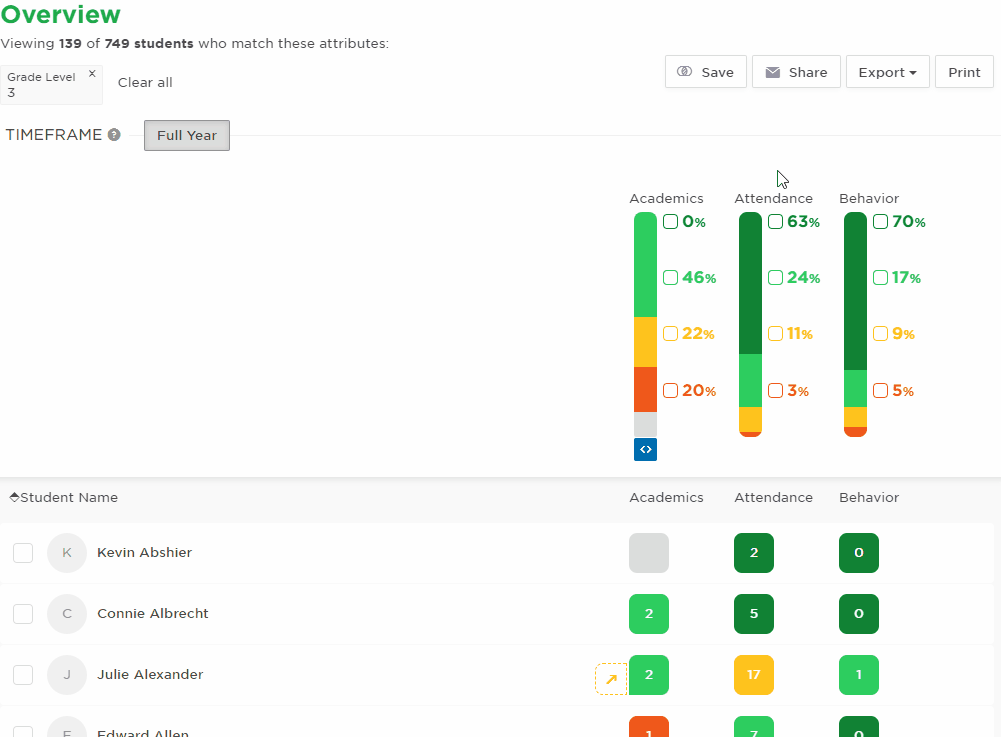Click the timeframe help question mark icon
This screenshot has width=1001, height=737.
pyautogui.click(x=114, y=135)
